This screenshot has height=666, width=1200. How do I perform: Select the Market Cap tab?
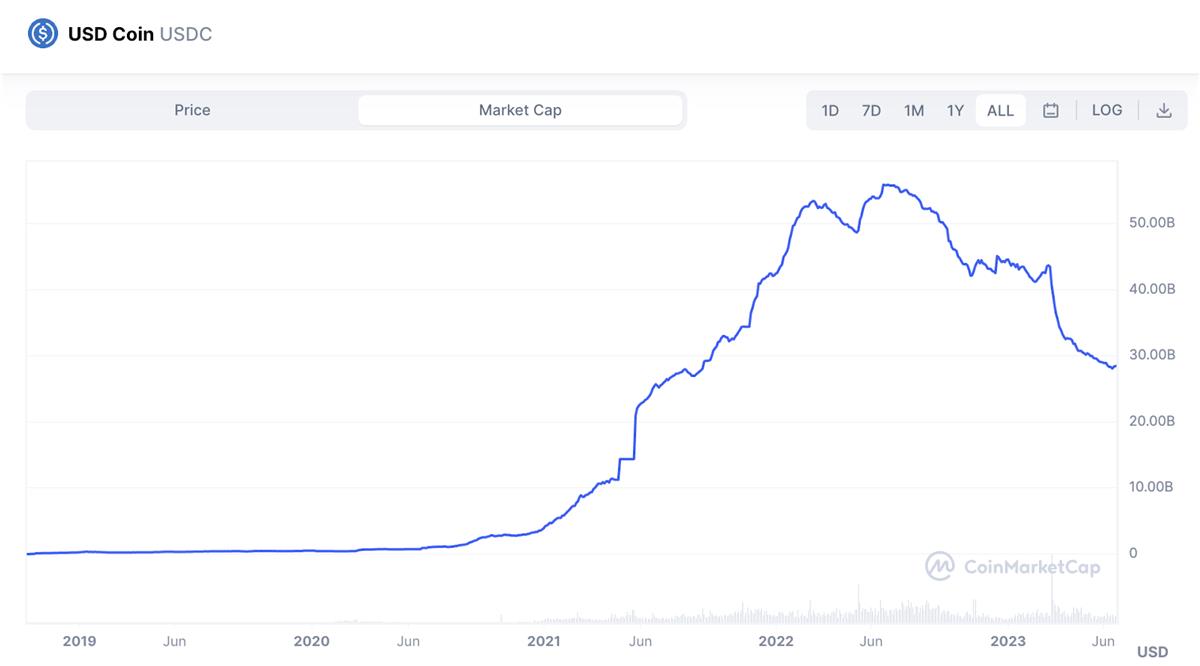(x=520, y=110)
